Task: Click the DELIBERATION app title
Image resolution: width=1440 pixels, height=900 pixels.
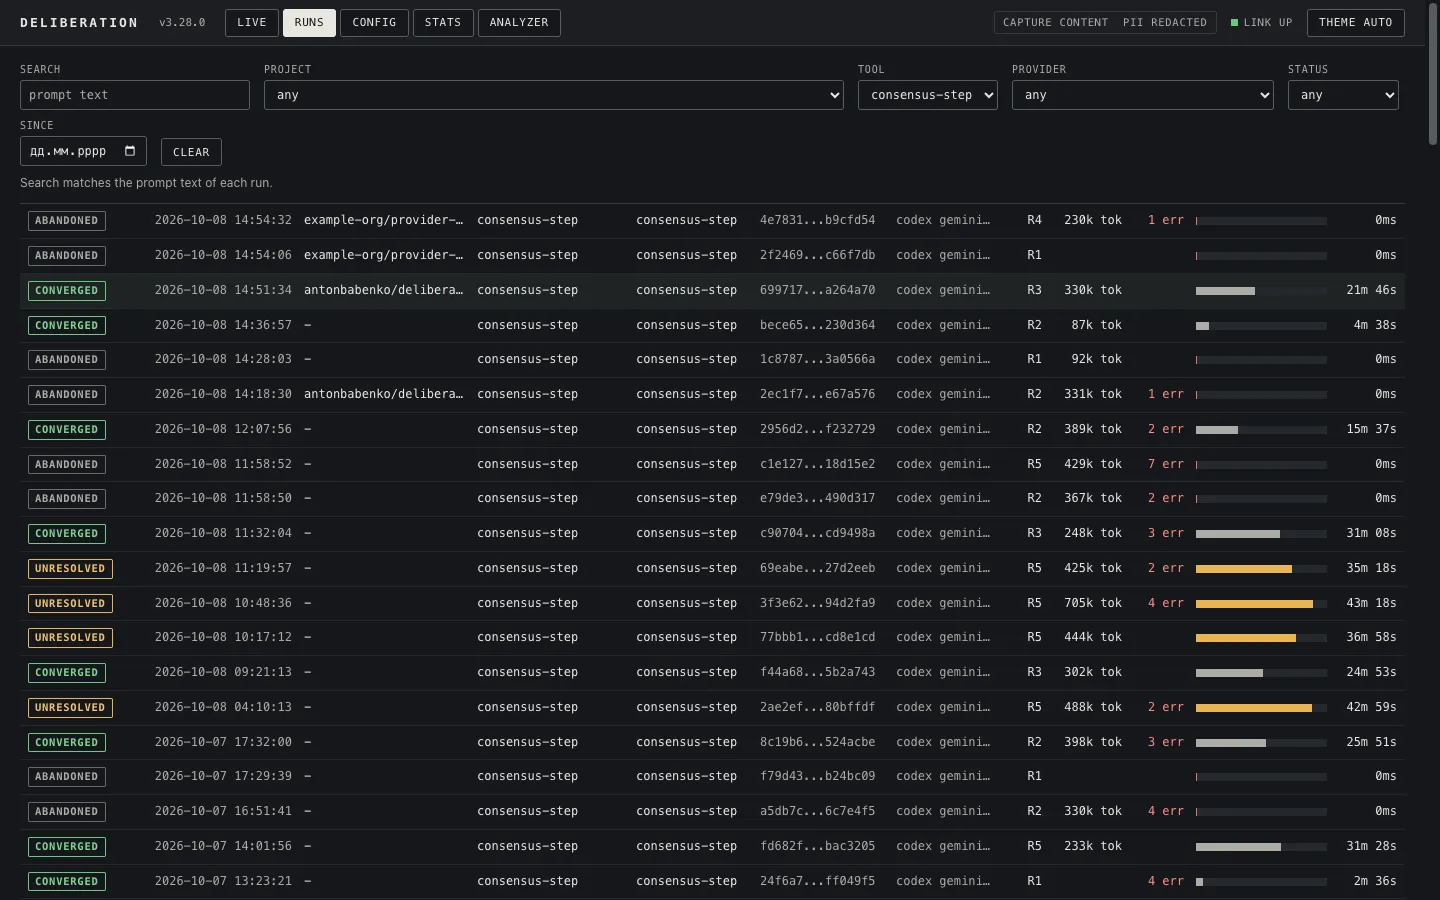Action: coord(79,22)
